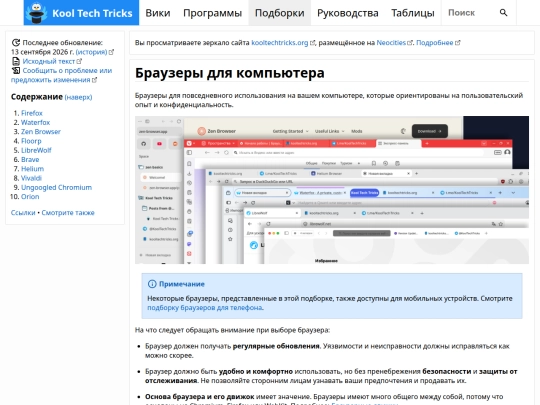Open Сообщить о проблеме link
Viewport: 540px width, 405px height.
[x=61, y=75]
